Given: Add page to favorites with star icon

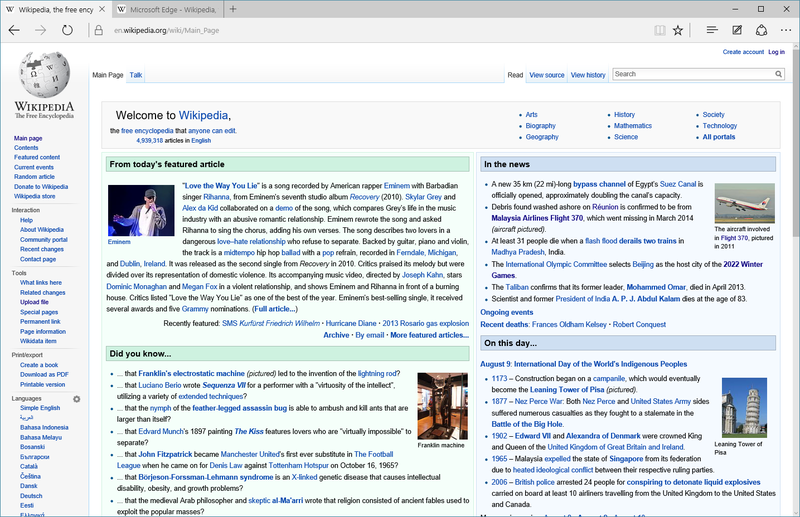Looking at the screenshot, I should [x=678, y=30].
